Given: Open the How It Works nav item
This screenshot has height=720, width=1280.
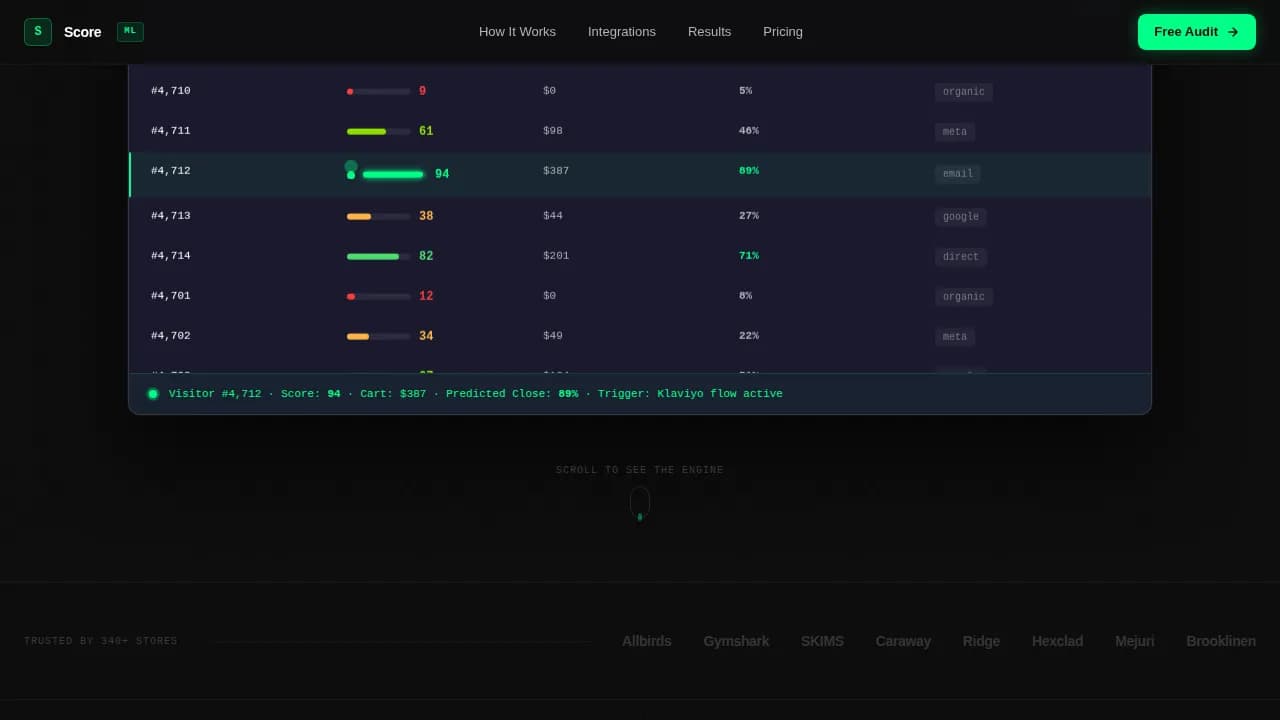Looking at the screenshot, I should [517, 31].
